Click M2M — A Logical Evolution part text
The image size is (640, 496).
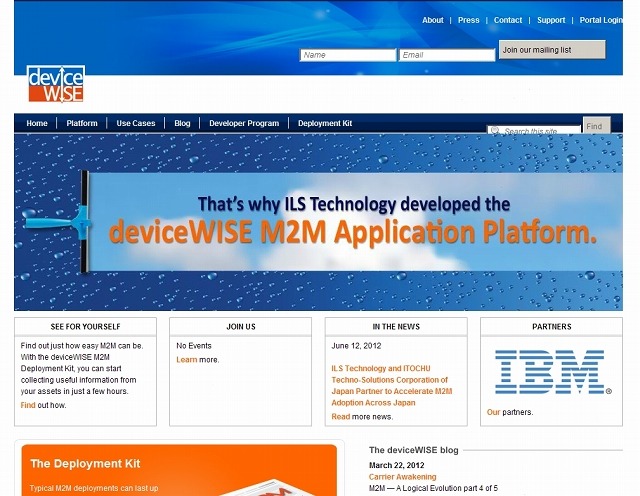pyautogui.click(x=433, y=488)
